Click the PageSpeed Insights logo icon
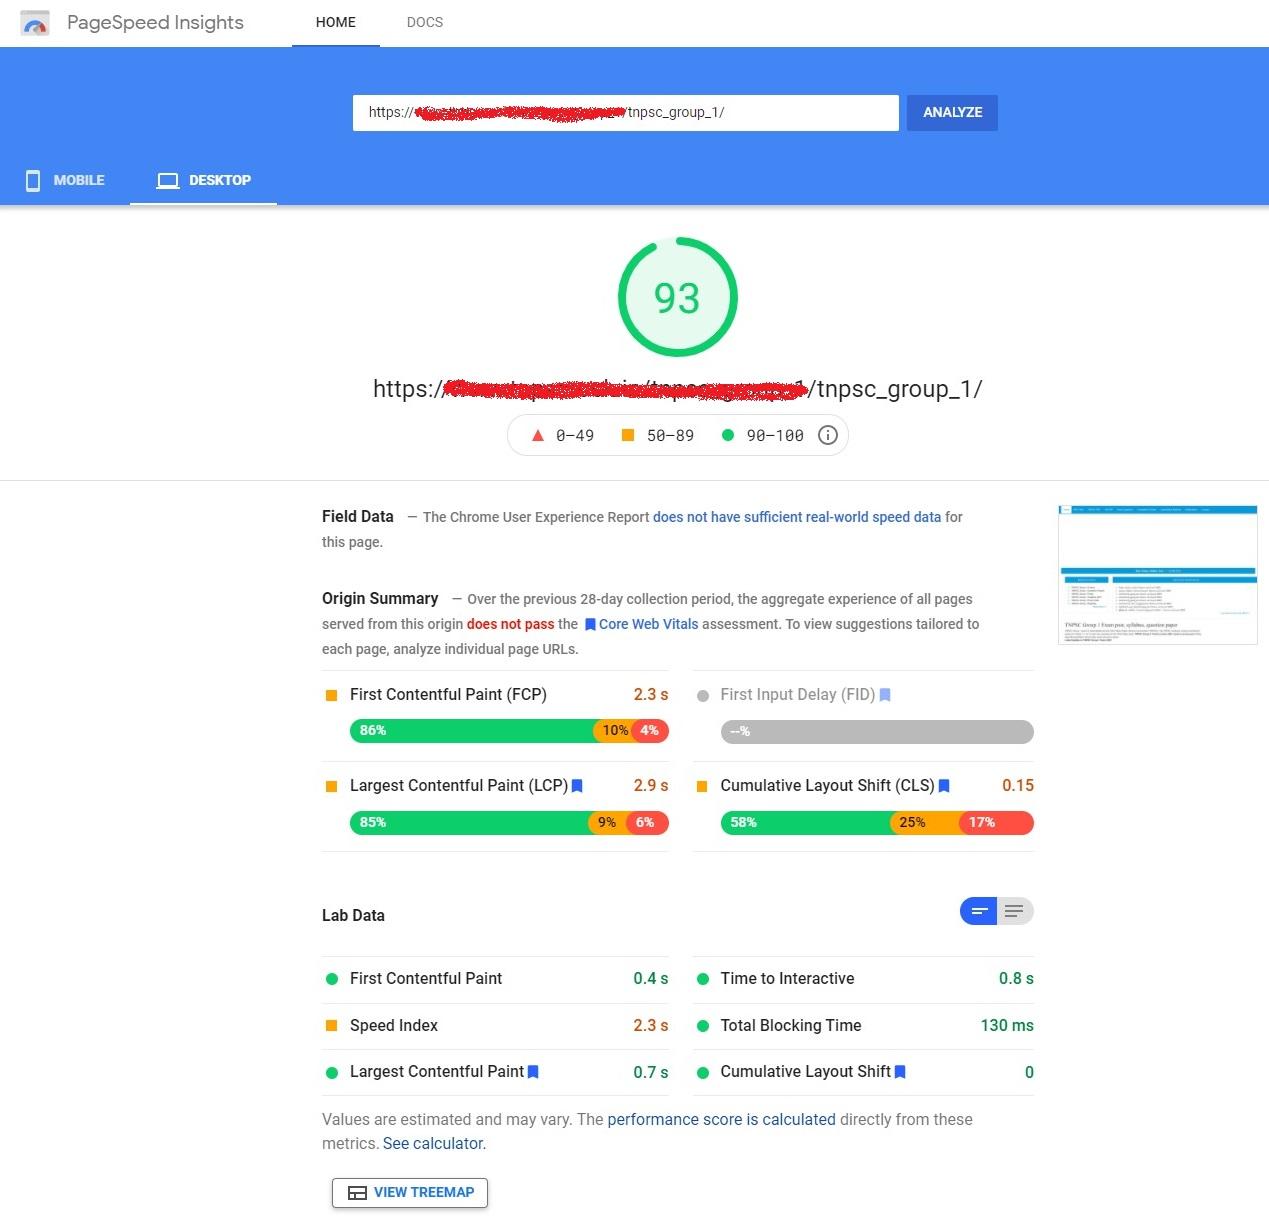 click(x=36, y=22)
